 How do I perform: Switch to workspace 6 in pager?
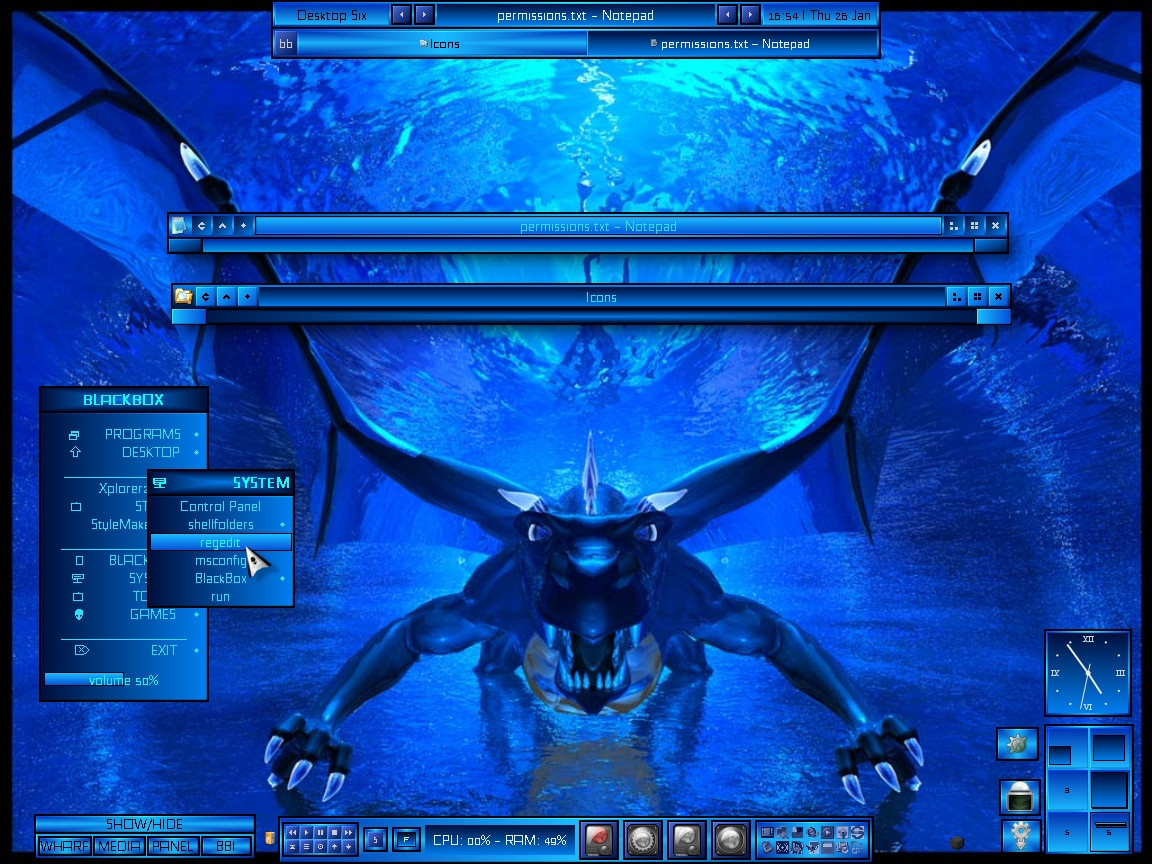pyautogui.click(x=1109, y=832)
